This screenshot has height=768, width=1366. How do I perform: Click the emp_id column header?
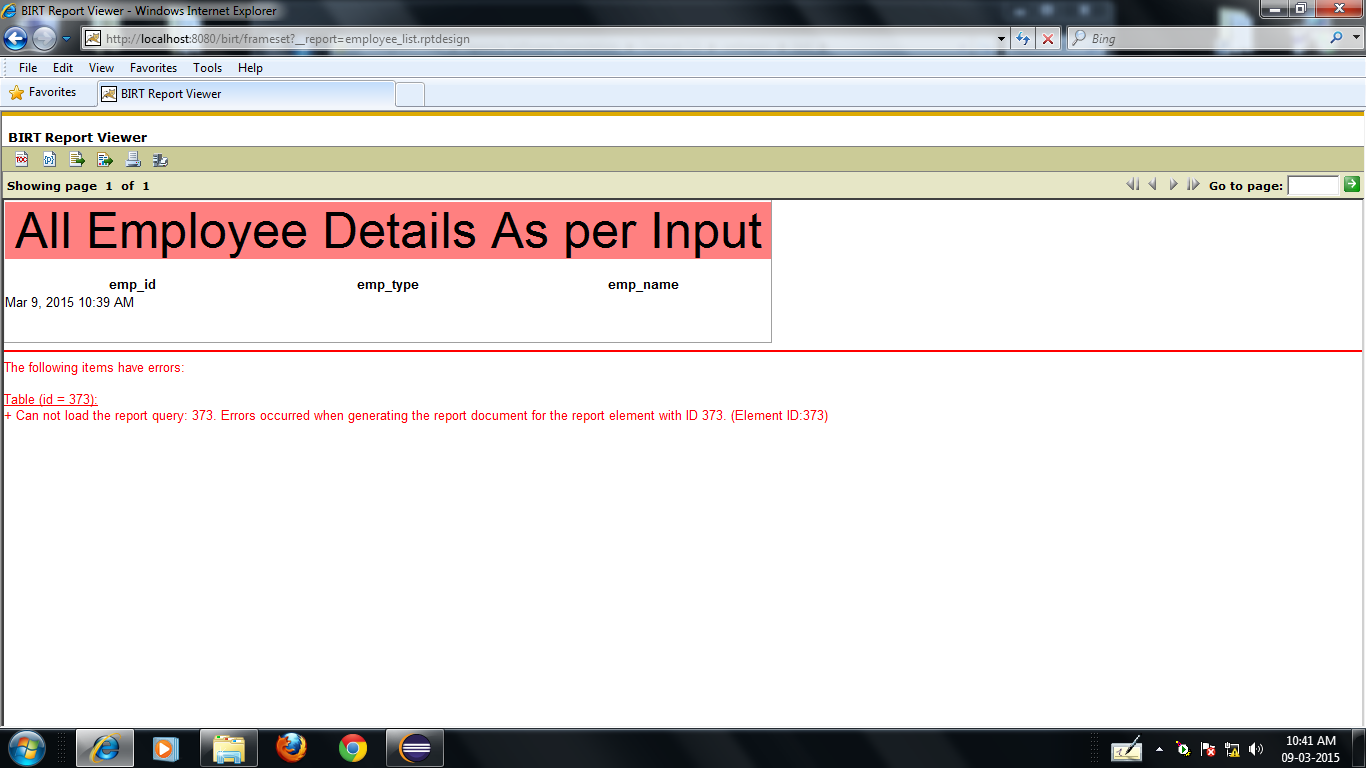click(132, 285)
